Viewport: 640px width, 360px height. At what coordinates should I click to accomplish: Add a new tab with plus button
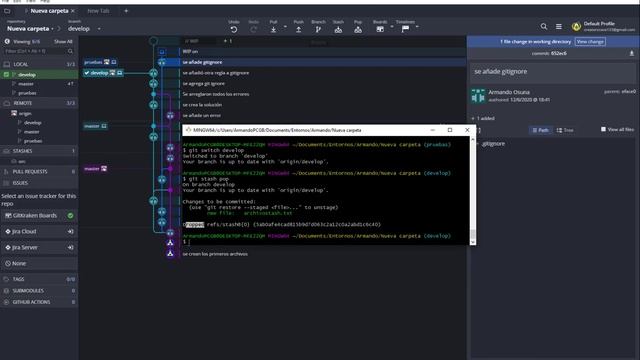click(126, 11)
